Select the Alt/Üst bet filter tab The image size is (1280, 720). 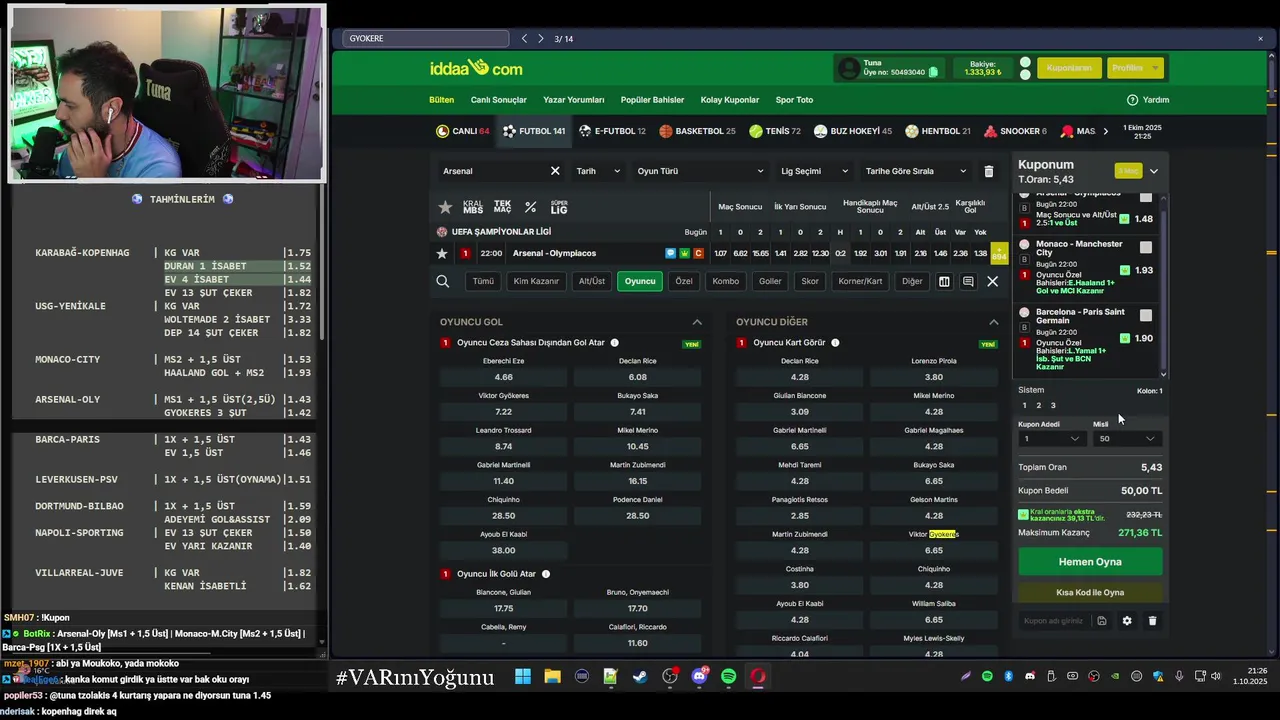coord(592,281)
